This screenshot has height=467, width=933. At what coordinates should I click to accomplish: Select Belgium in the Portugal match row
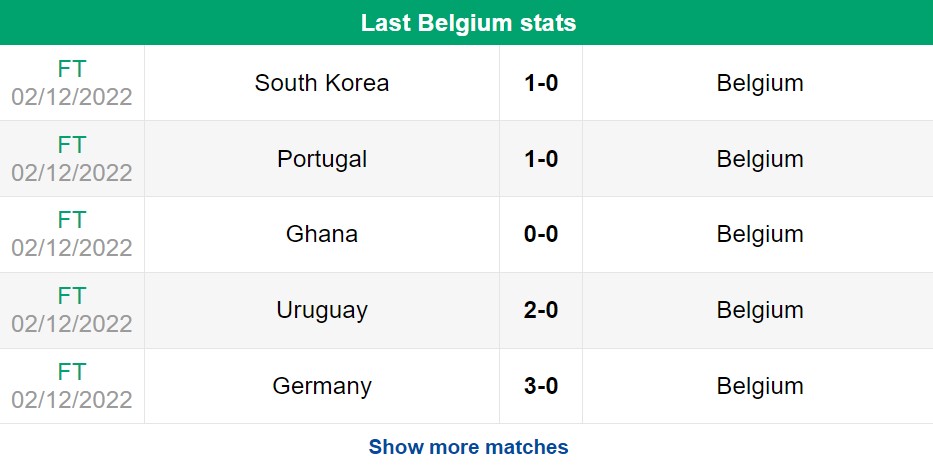(760, 159)
